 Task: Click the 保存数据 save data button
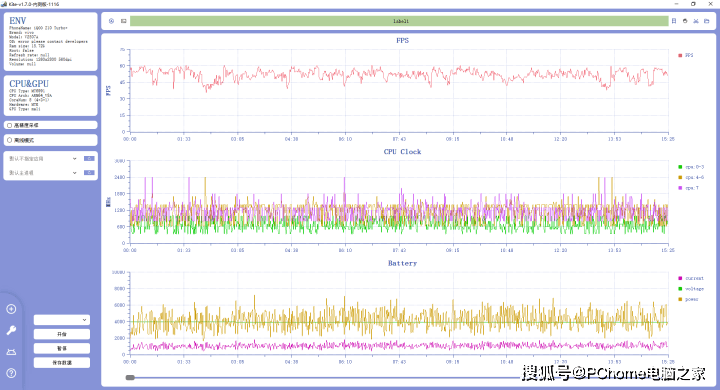(x=62, y=362)
